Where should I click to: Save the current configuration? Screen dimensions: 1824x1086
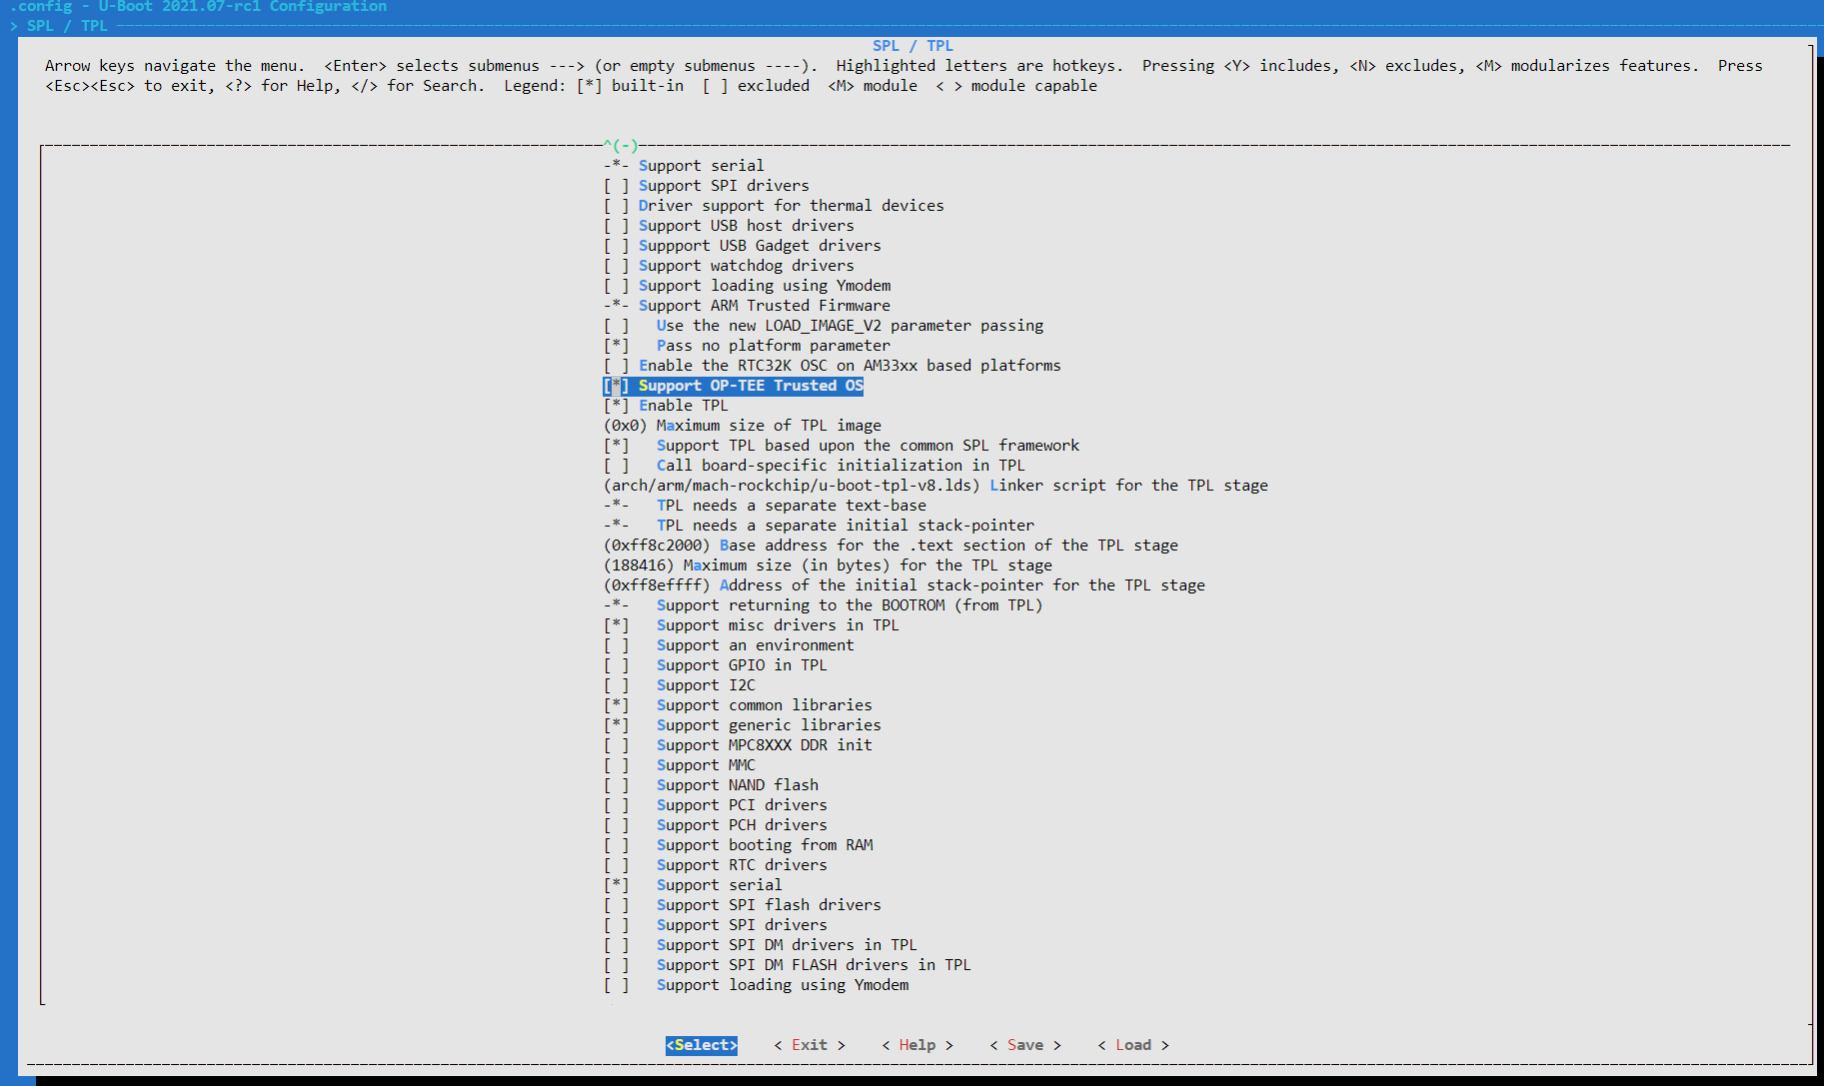pyautogui.click(x=1024, y=1044)
